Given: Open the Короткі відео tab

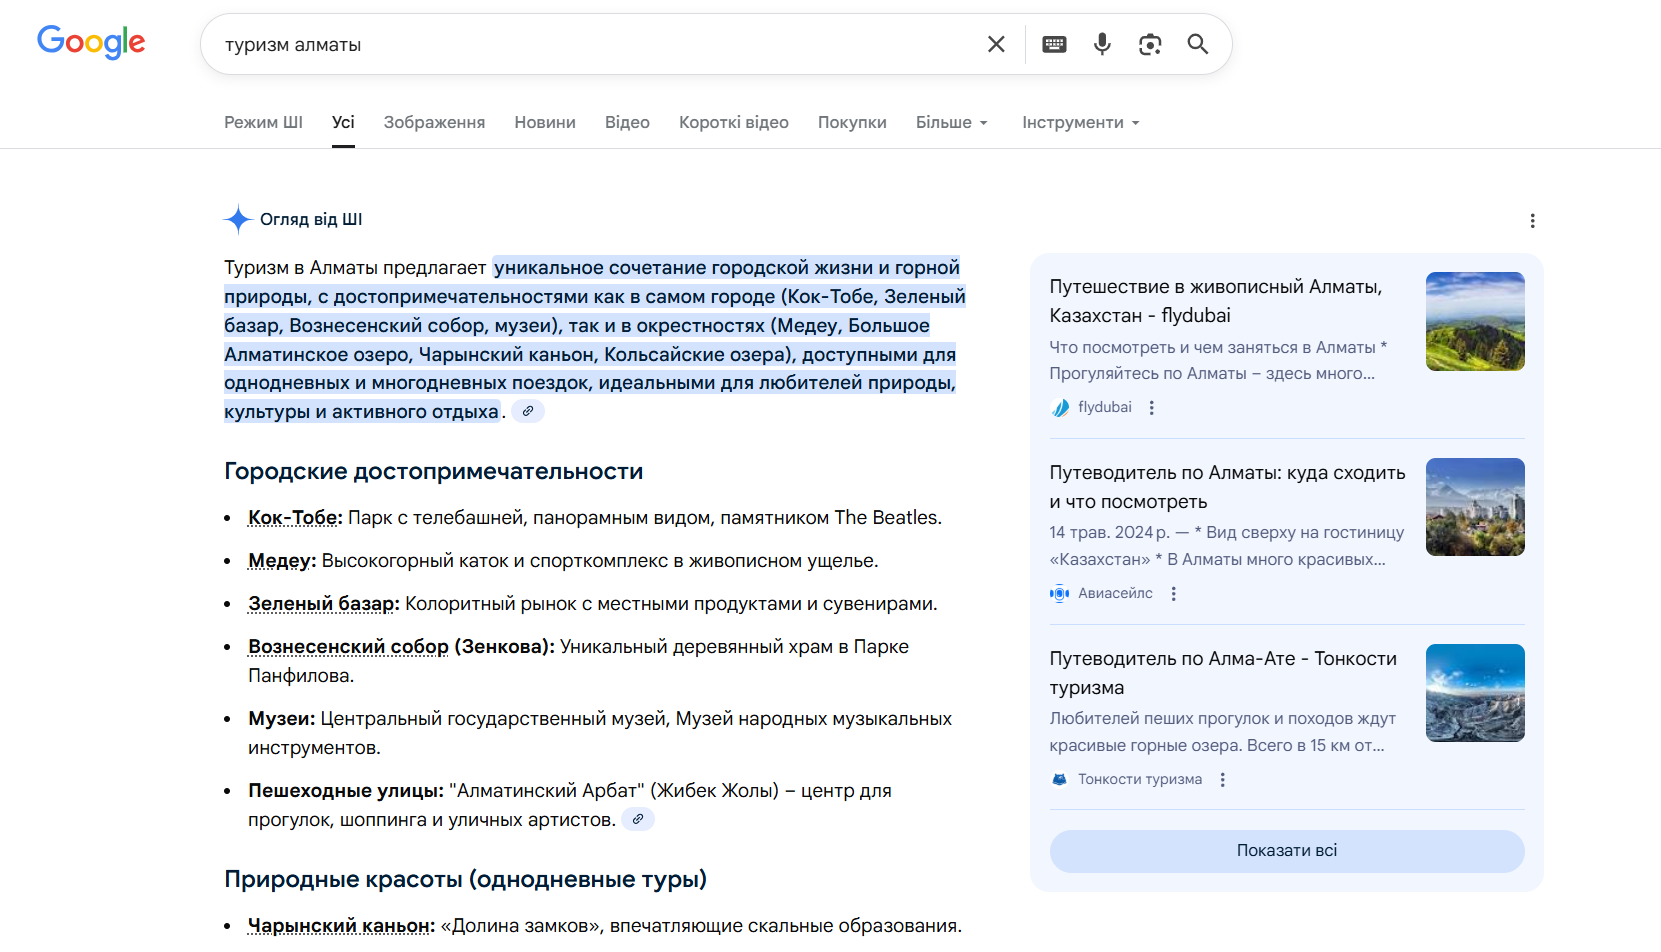Looking at the screenshot, I should coord(734,122).
